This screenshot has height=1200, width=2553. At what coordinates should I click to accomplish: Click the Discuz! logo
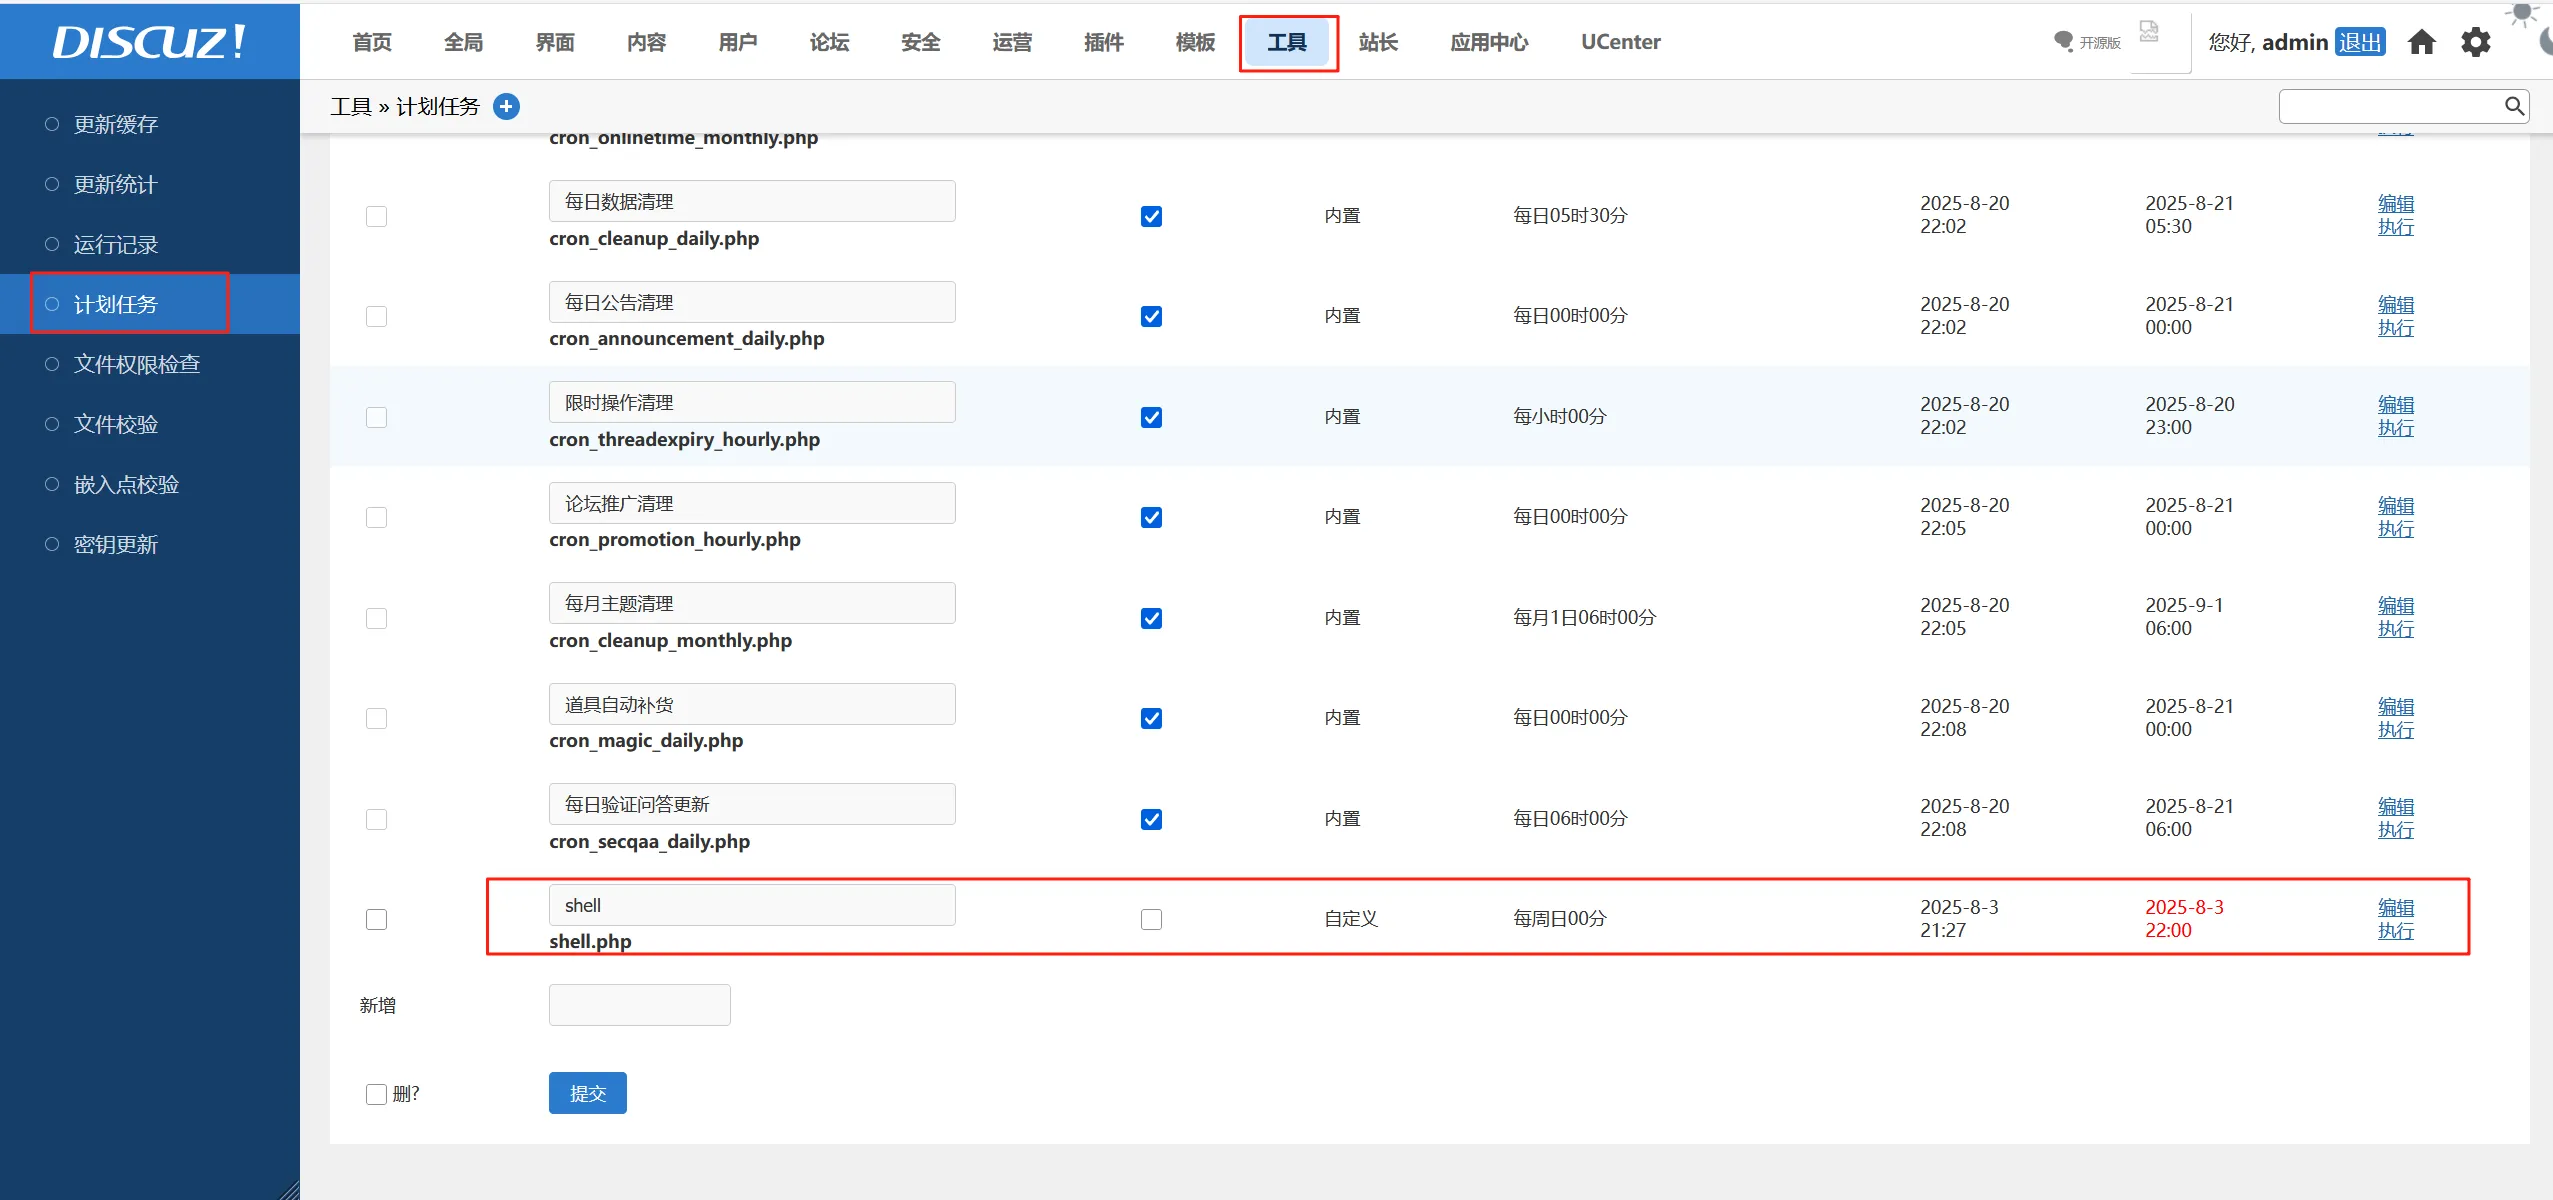pyautogui.click(x=149, y=41)
